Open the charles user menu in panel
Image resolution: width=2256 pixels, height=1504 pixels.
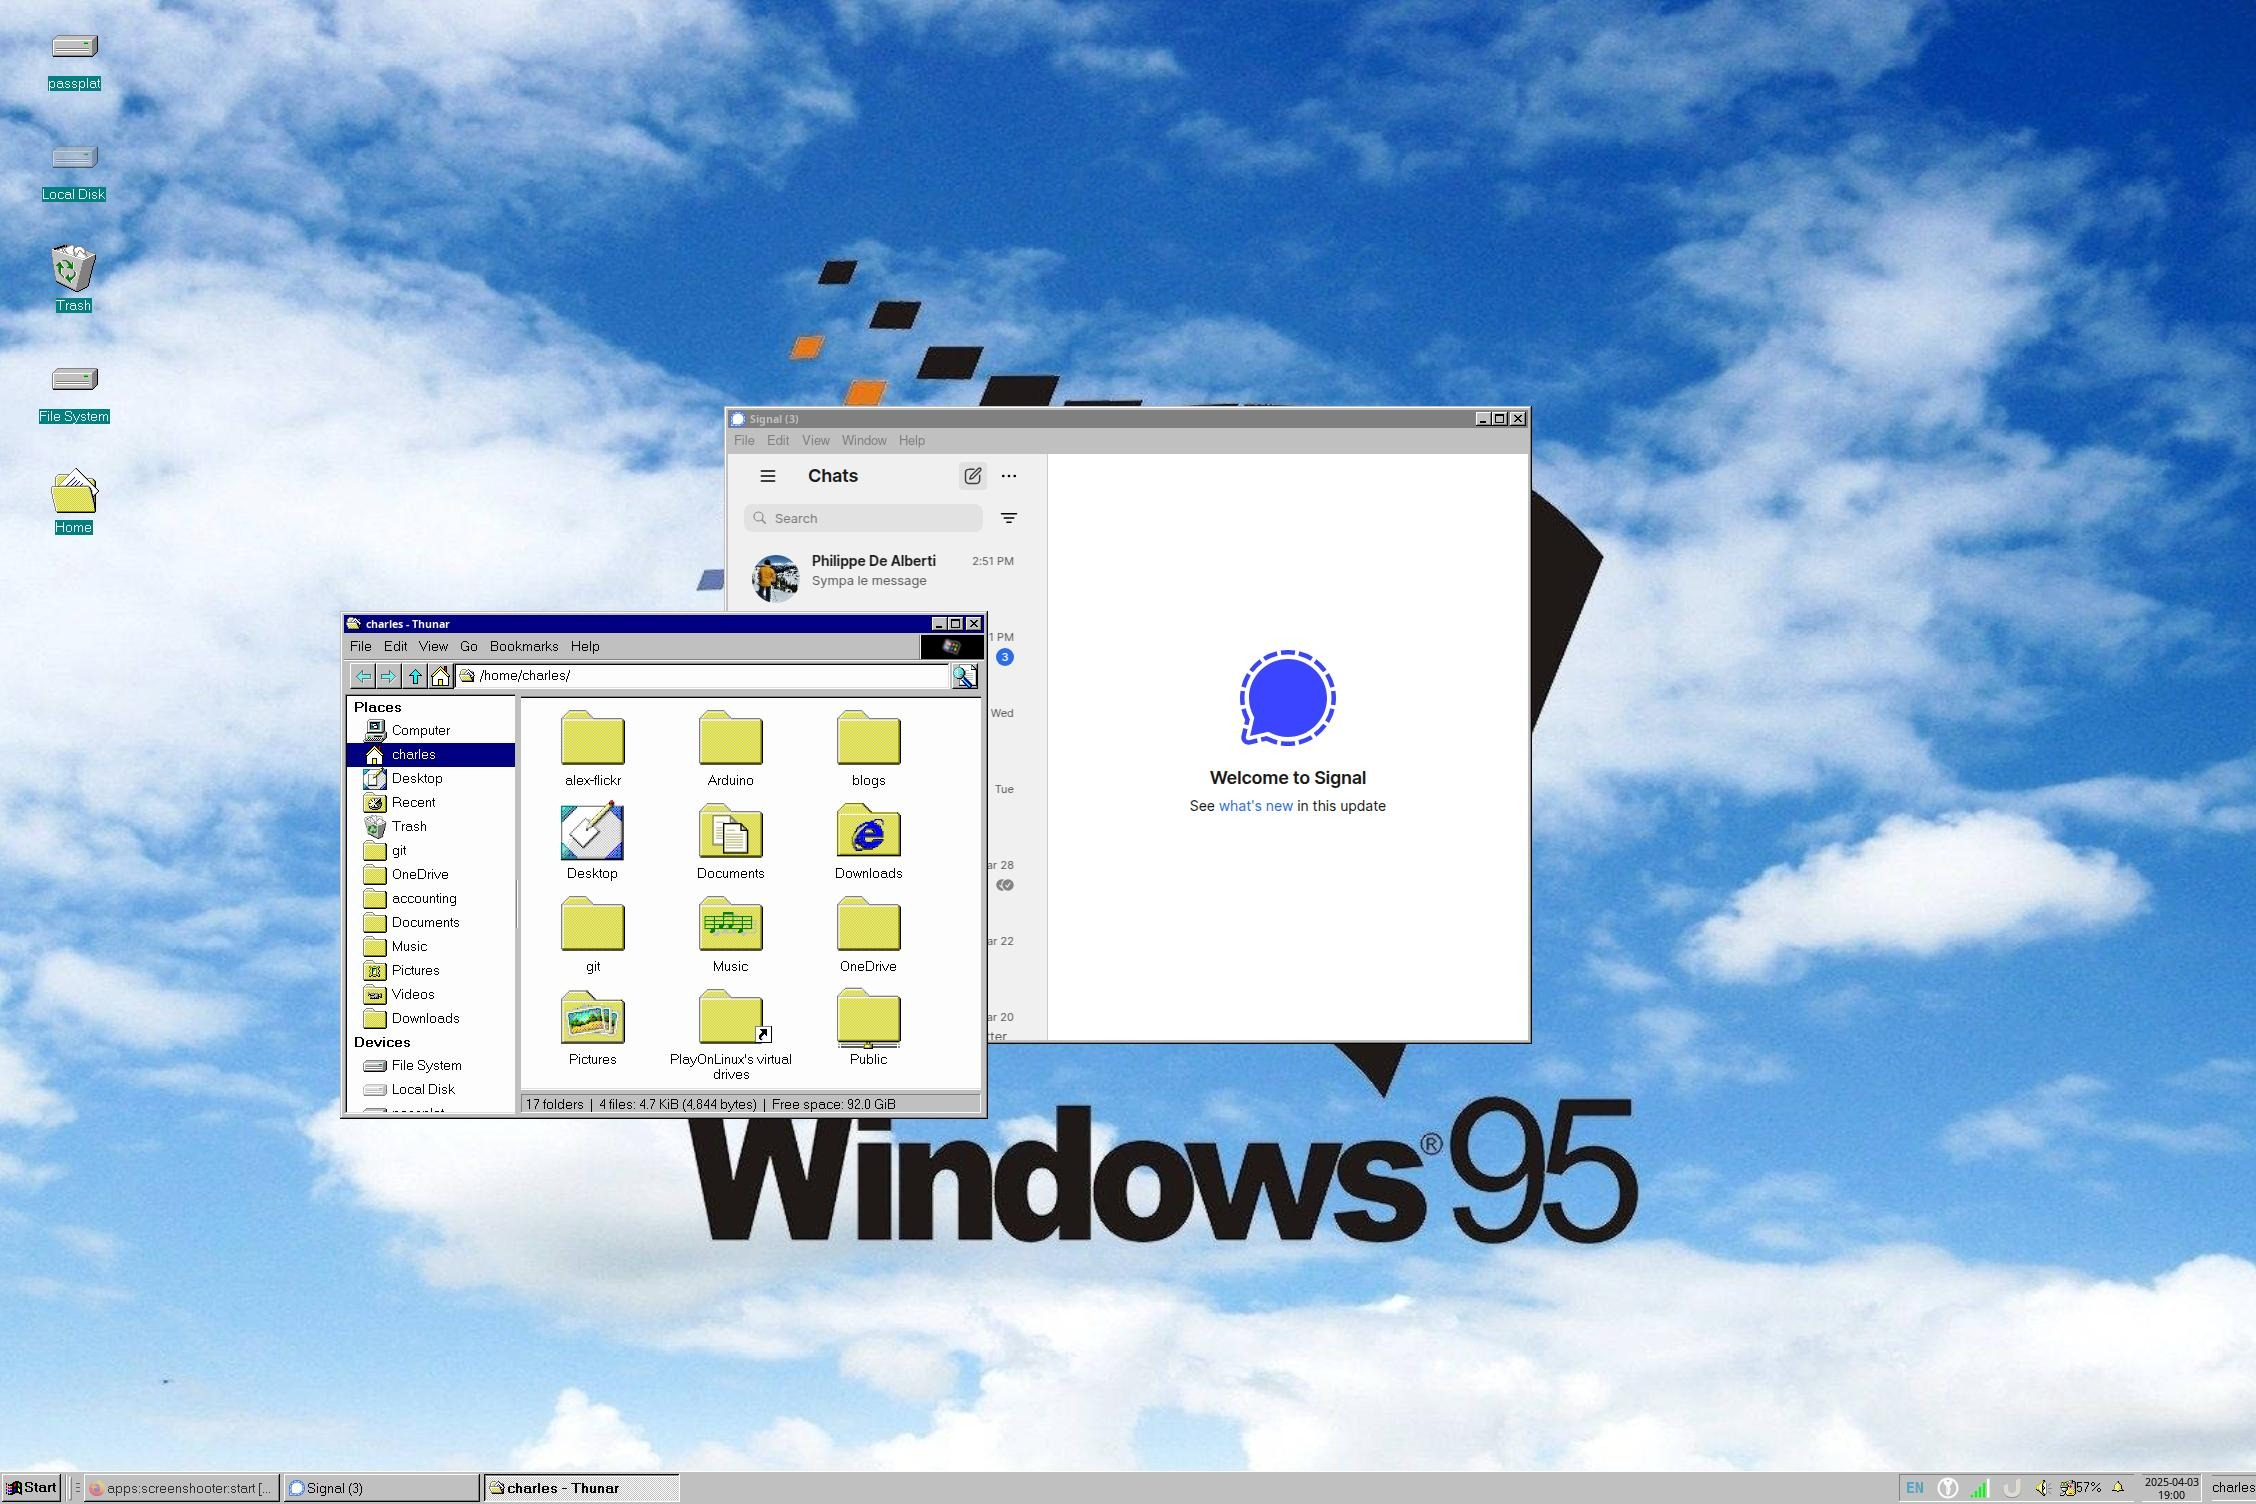(2232, 1488)
